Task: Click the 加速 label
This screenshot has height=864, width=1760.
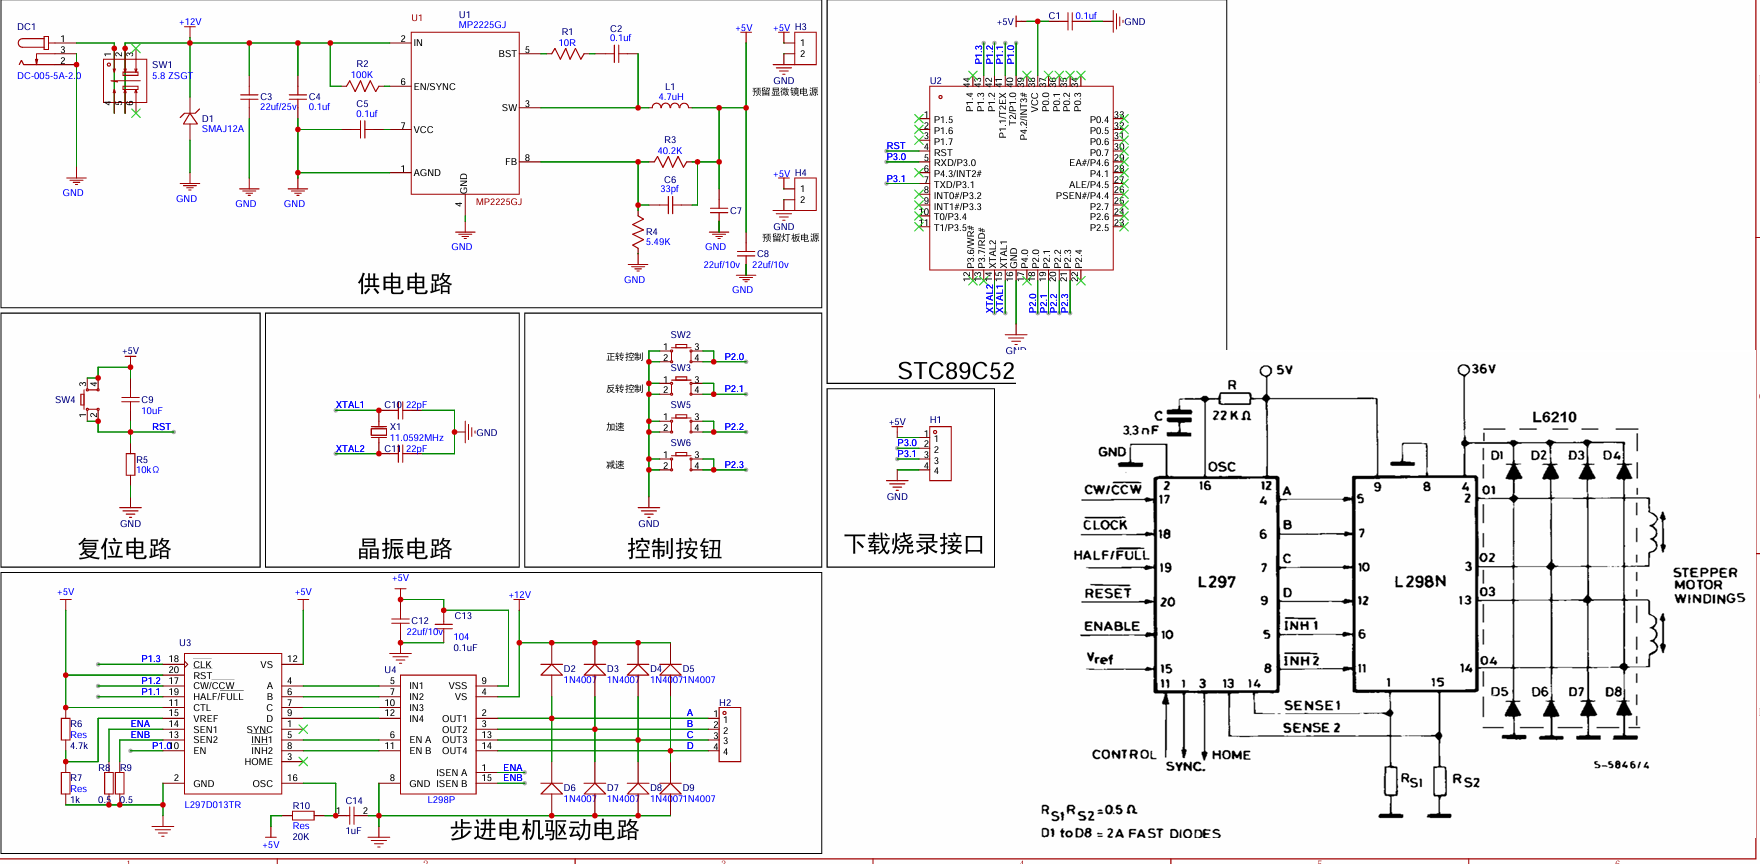Action: (615, 427)
